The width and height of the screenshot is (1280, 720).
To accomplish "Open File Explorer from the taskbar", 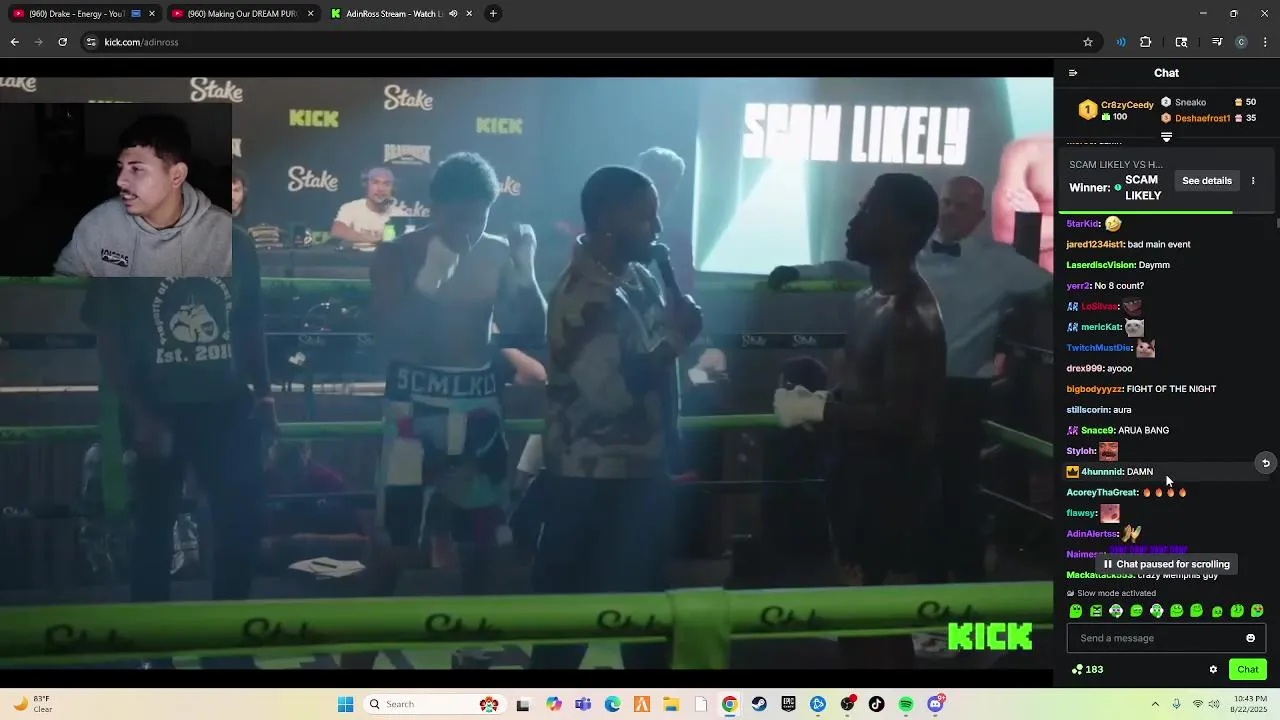I will 671,704.
